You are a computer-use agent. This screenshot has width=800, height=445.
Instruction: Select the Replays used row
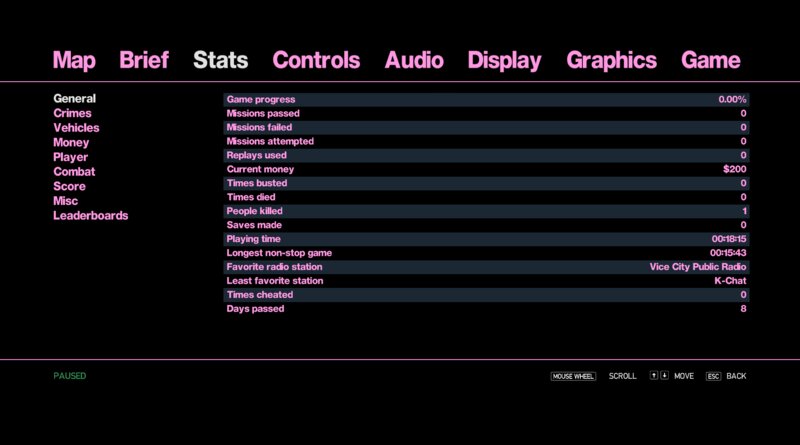486,155
